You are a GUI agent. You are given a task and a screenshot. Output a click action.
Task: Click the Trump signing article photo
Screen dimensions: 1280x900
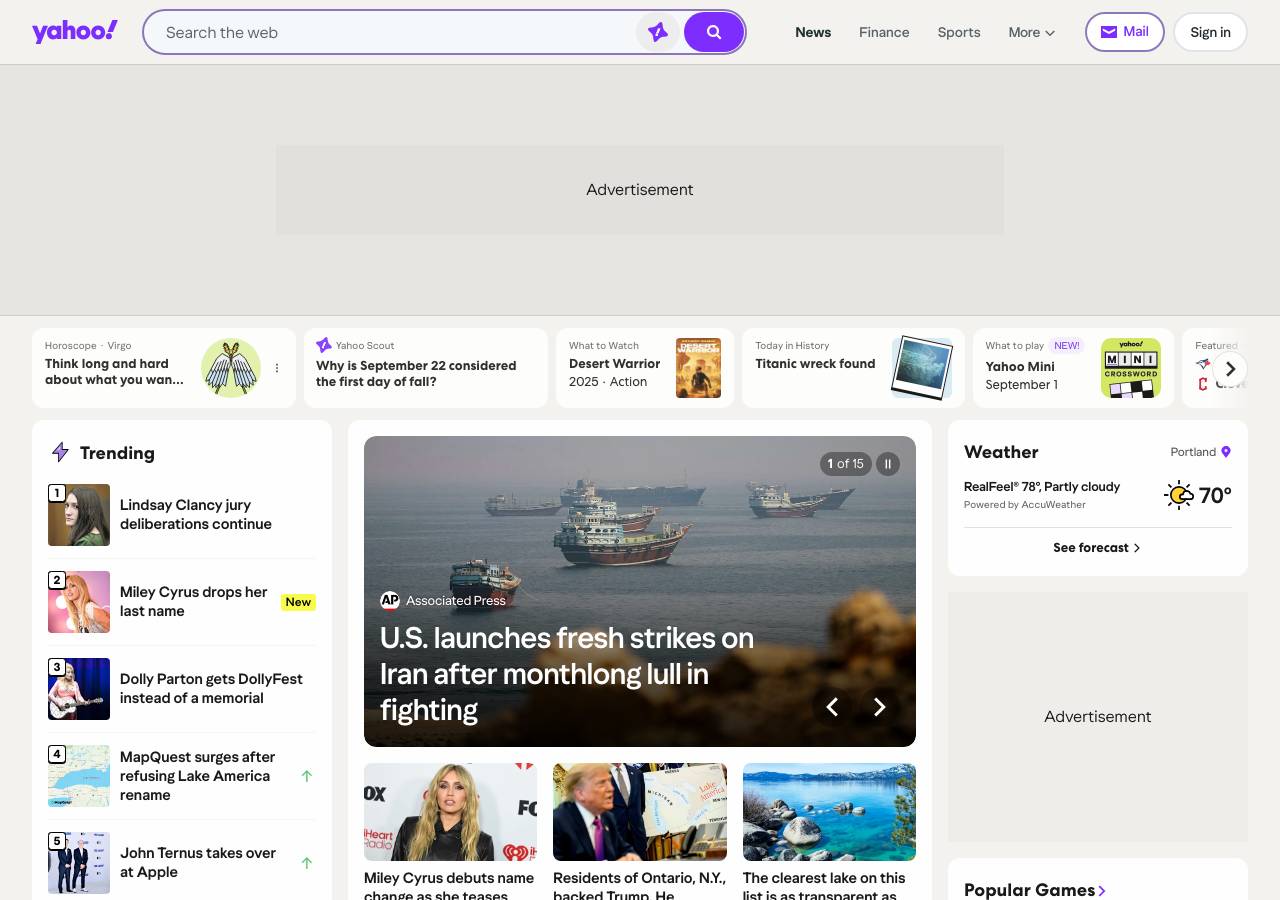640,812
